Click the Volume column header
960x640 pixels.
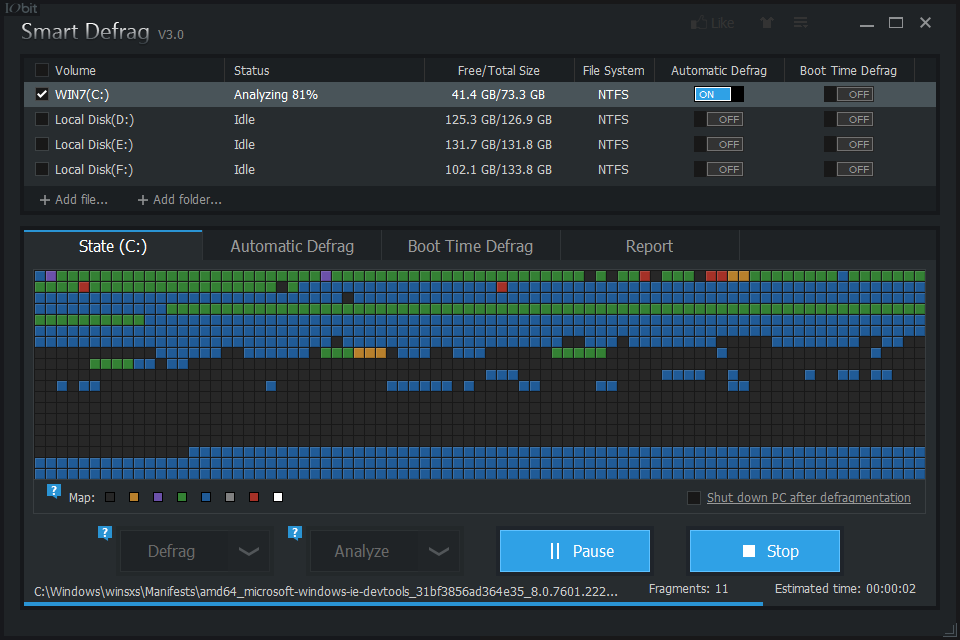pyautogui.click(x=75, y=70)
